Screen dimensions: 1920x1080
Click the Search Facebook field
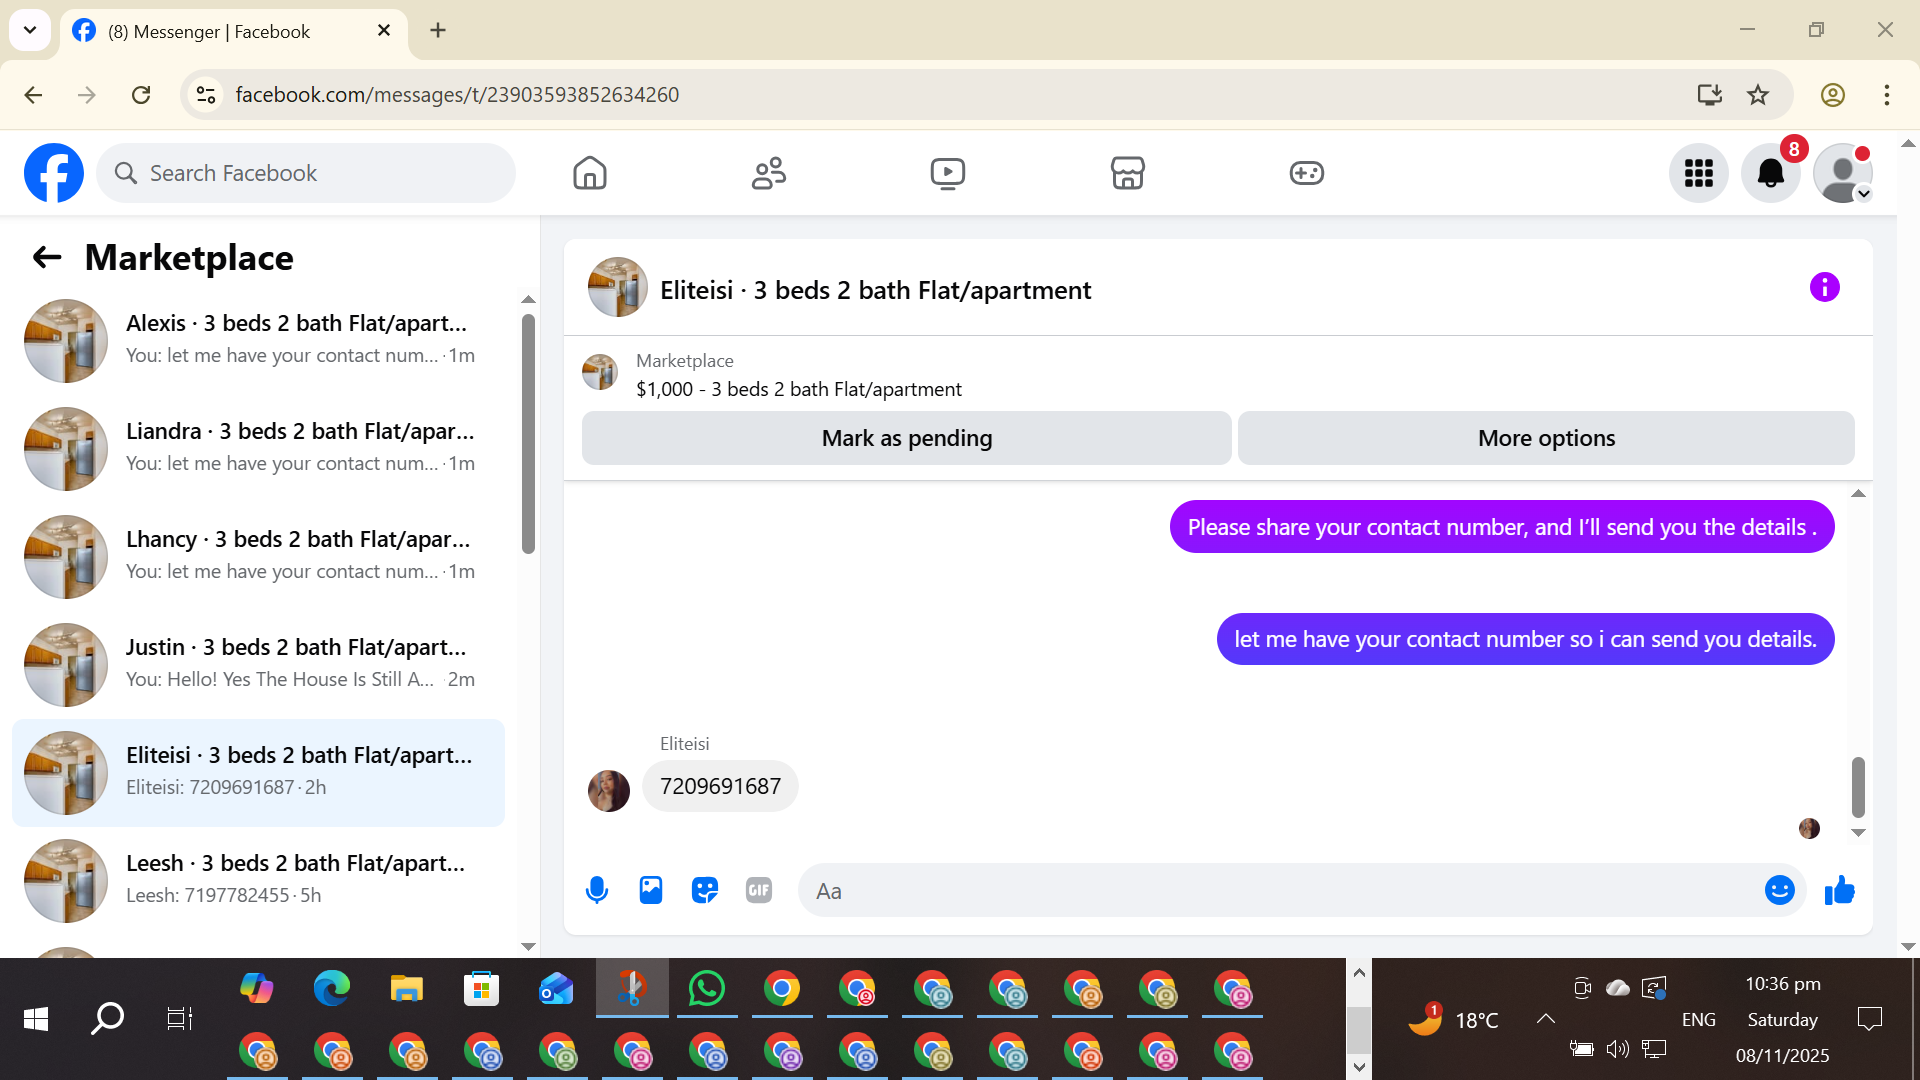[306, 173]
